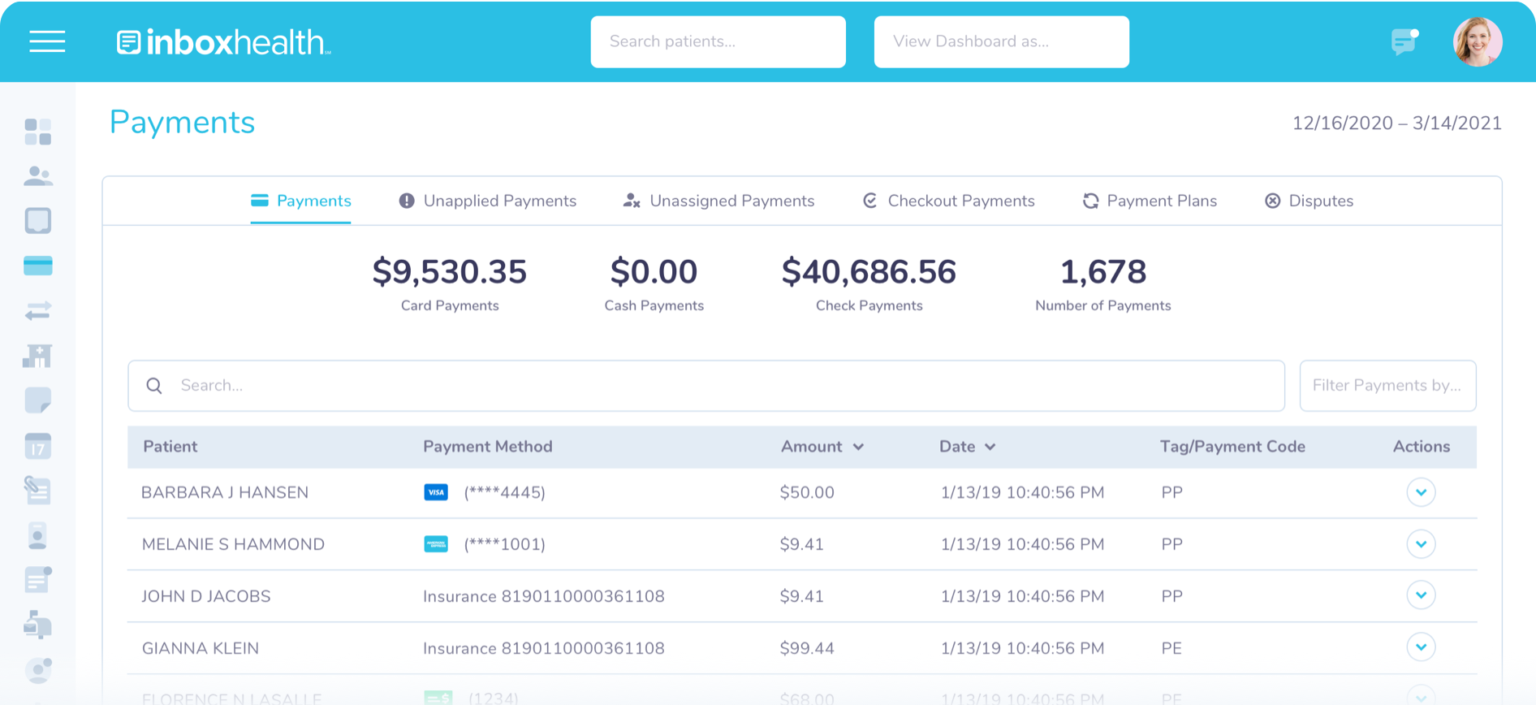The height and width of the screenshot is (705, 1536).
Task: Switch to the Disputes tab
Action: click(x=1308, y=200)
